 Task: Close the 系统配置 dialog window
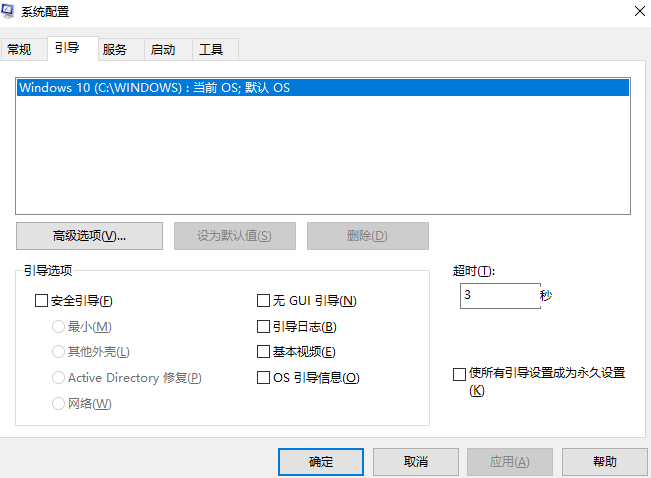639,11
